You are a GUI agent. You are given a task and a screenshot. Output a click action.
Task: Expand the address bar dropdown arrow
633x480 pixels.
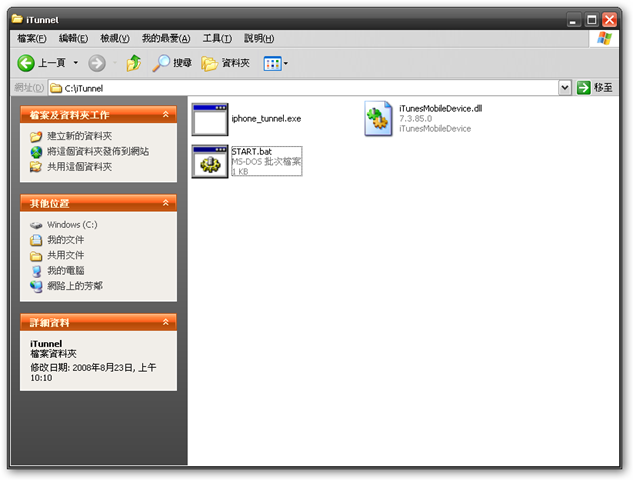565,88
